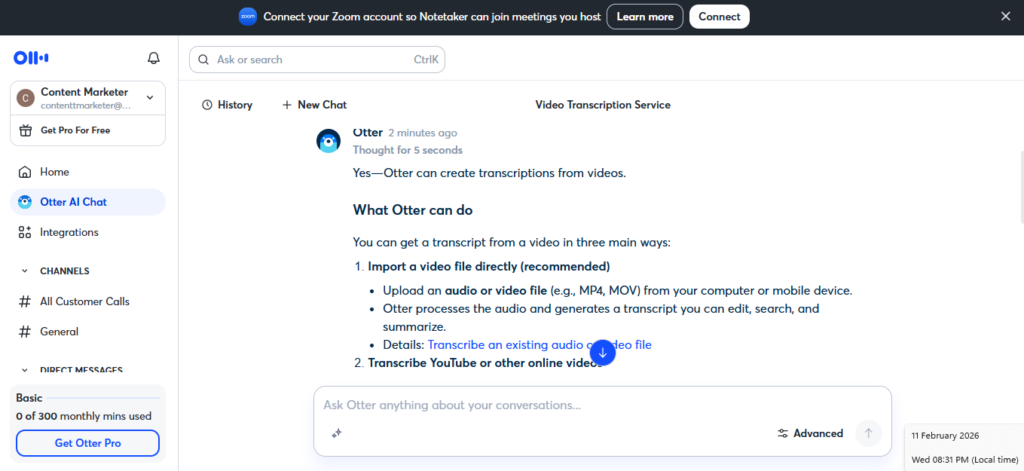This screenshot has height=471, width=1024.
Task: Click the Zoom logo in top banner
Action: pyautogui.click(x=248, y=16)
